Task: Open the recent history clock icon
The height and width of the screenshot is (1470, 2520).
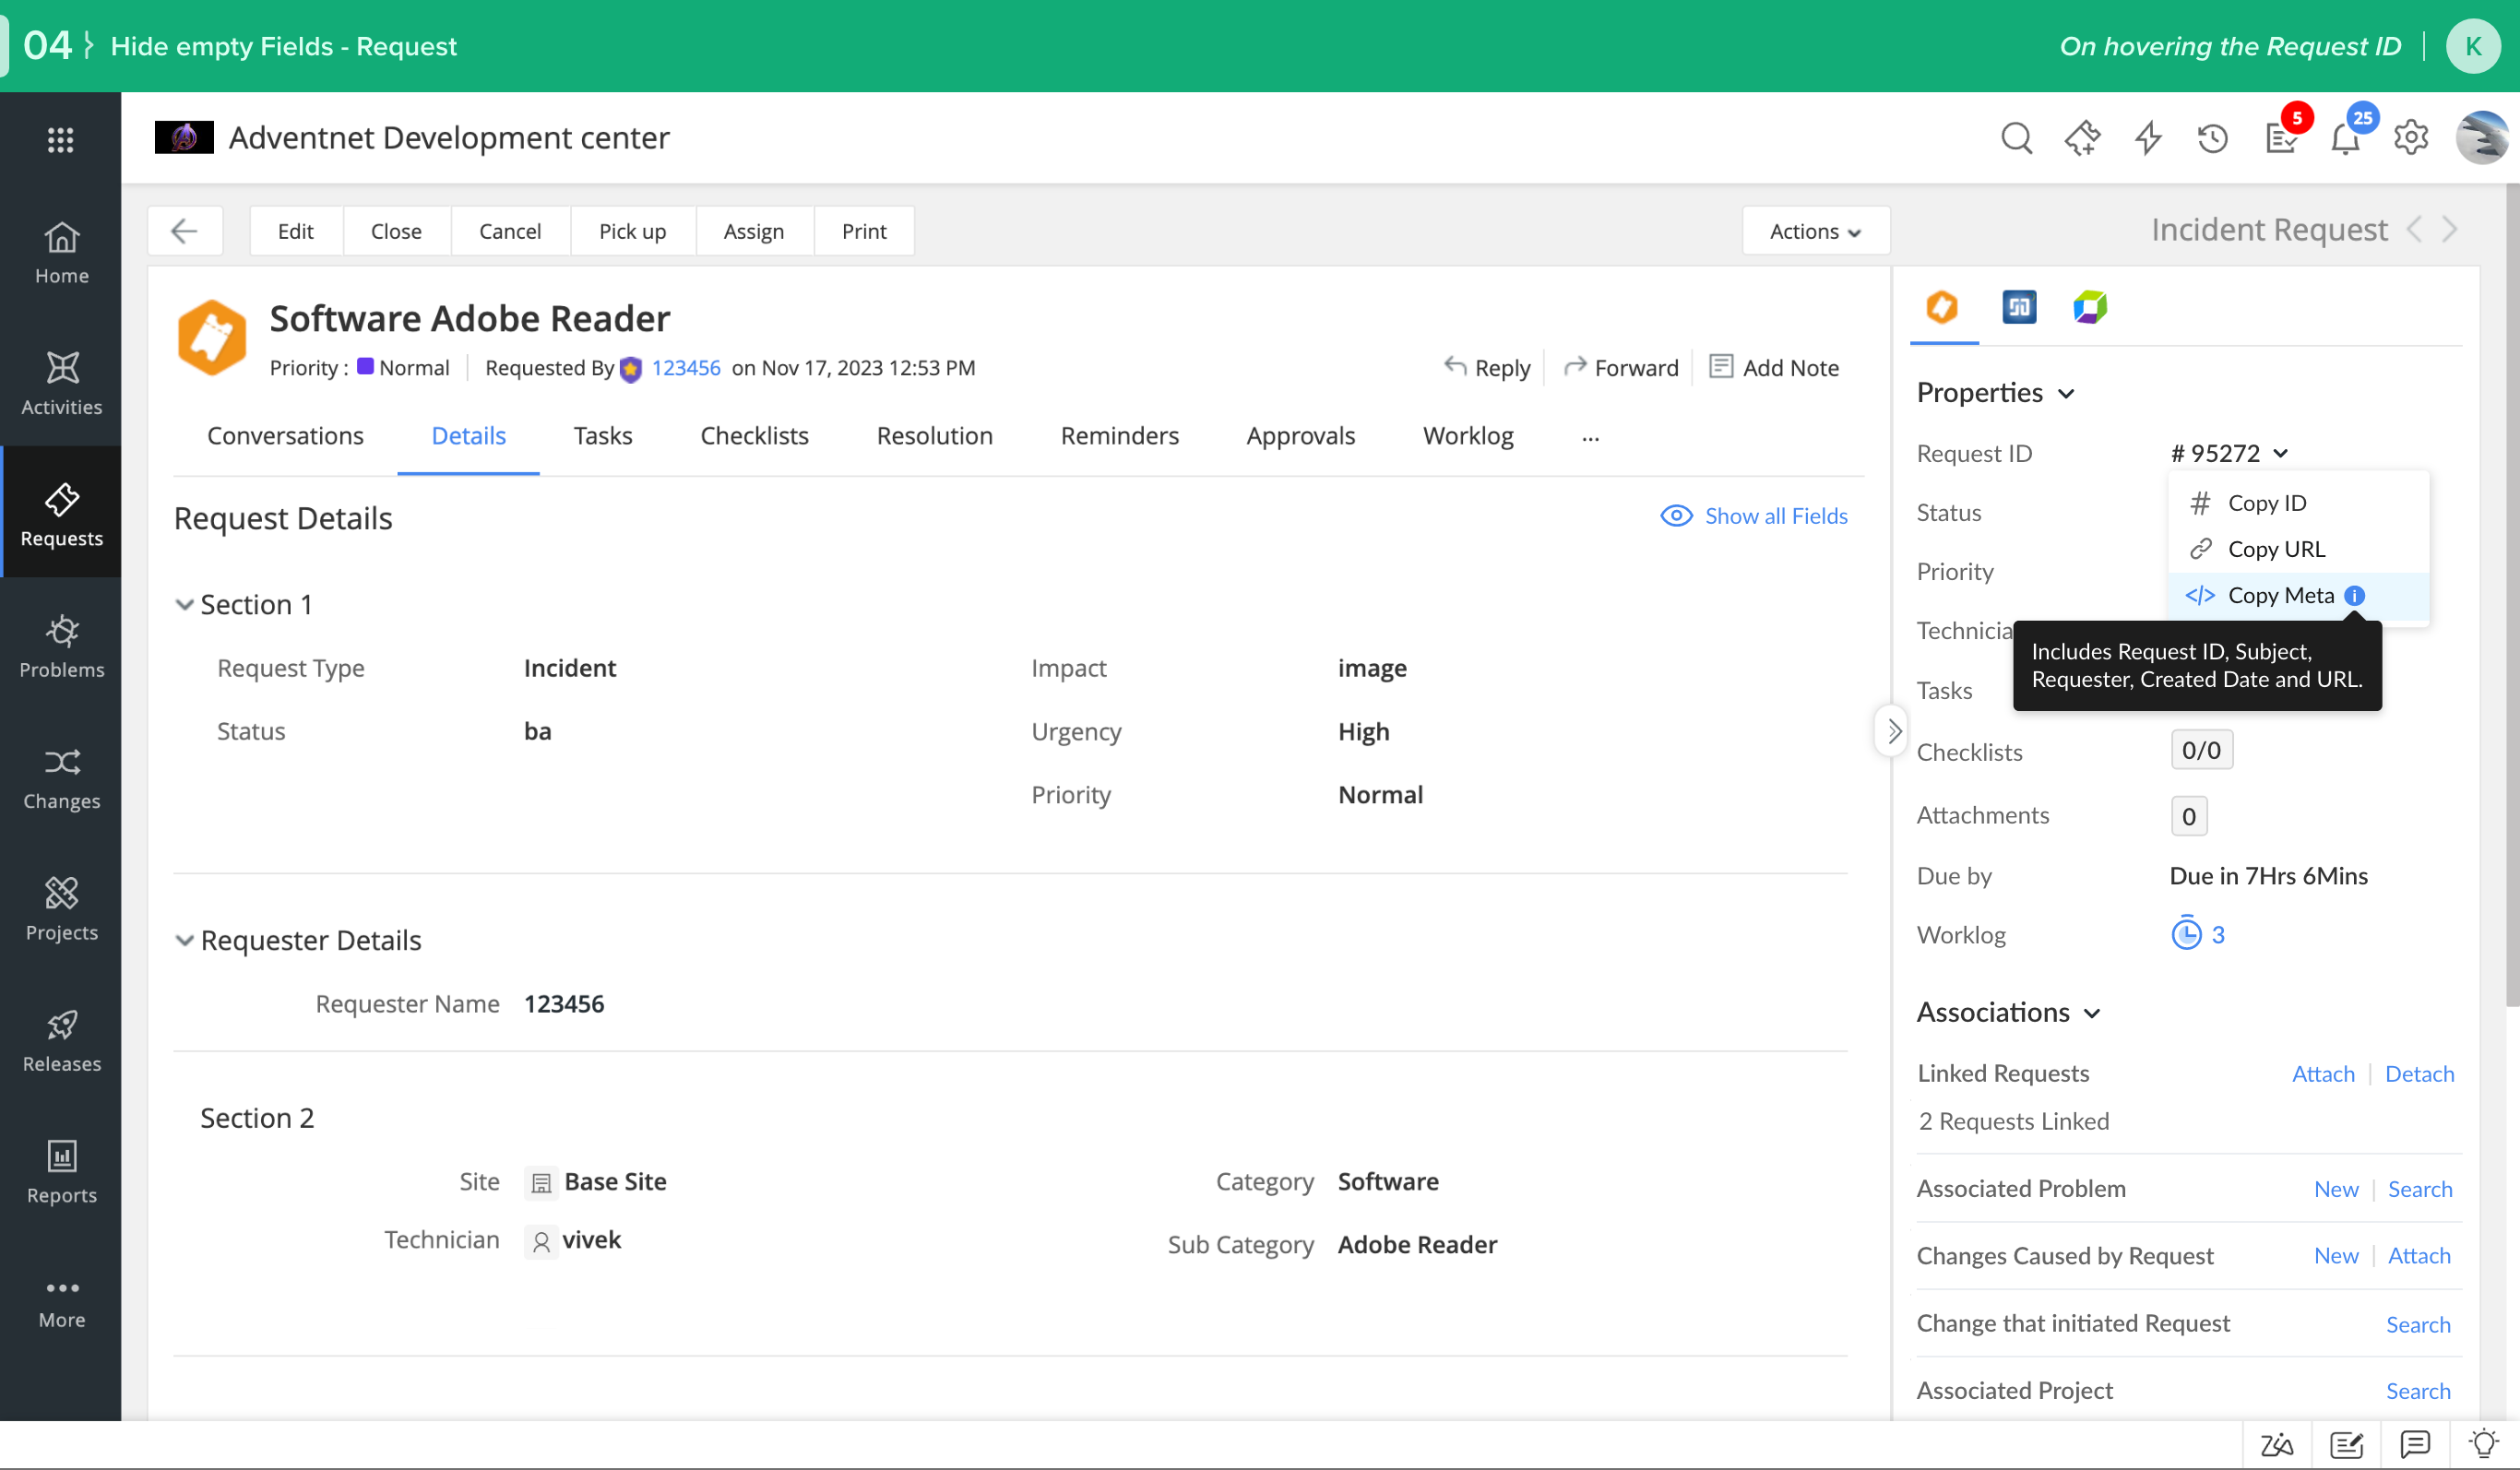Action: tap(2212, 137)
